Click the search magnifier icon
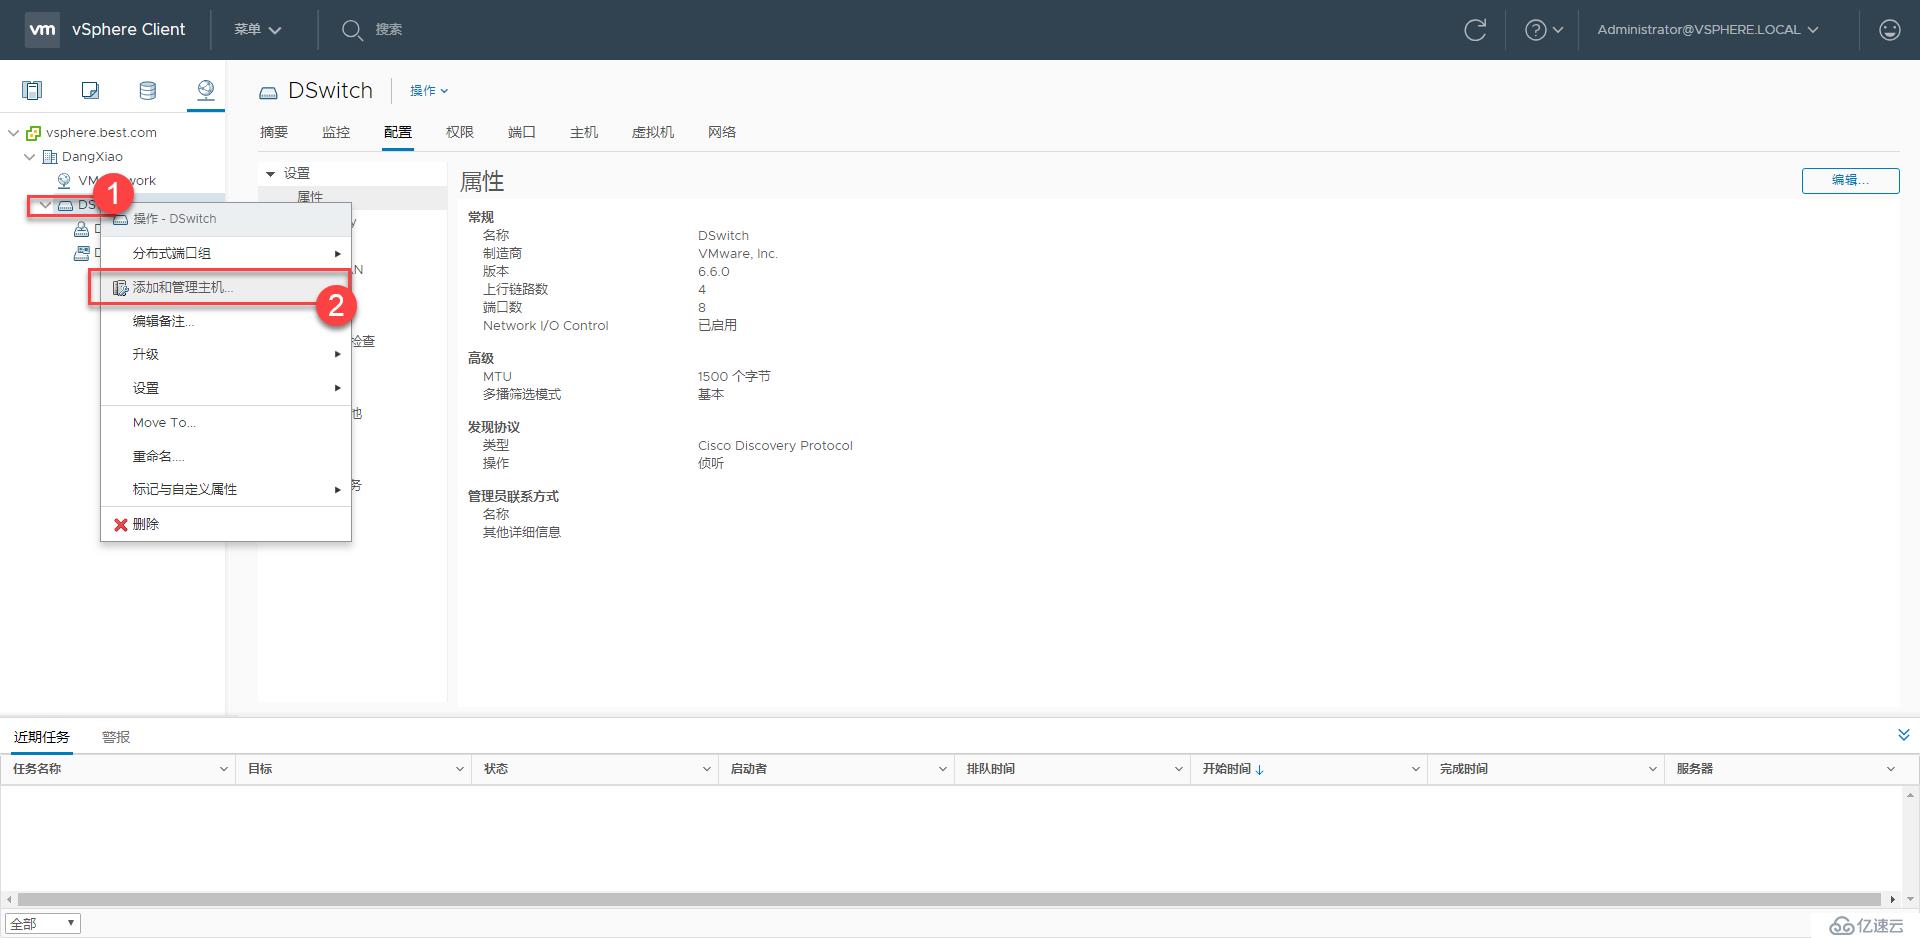 tap(352, 30)
